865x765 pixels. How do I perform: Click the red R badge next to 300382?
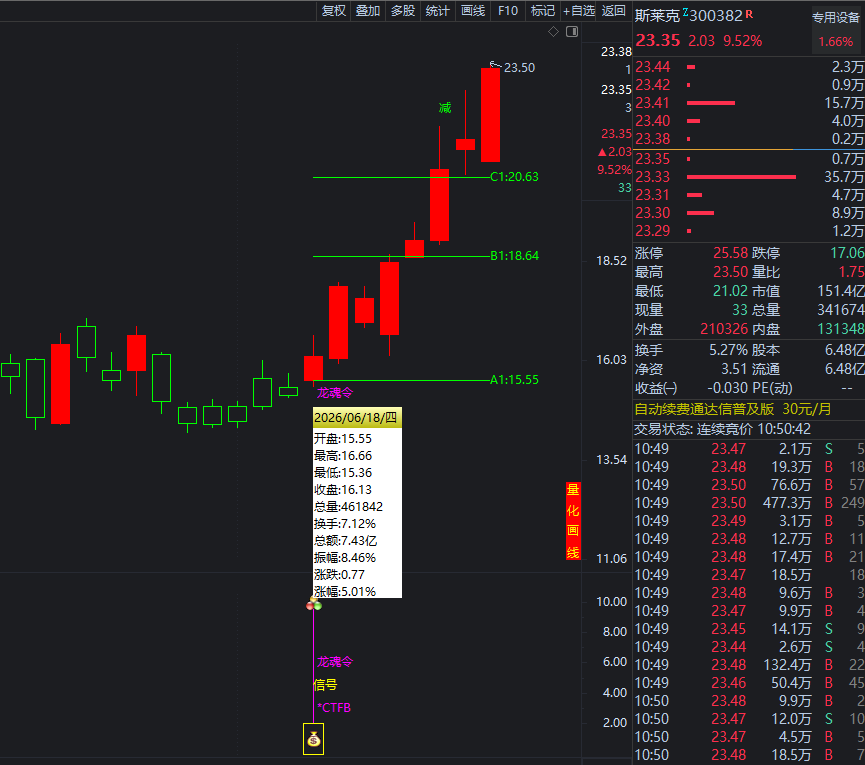(x=749, y=14)
